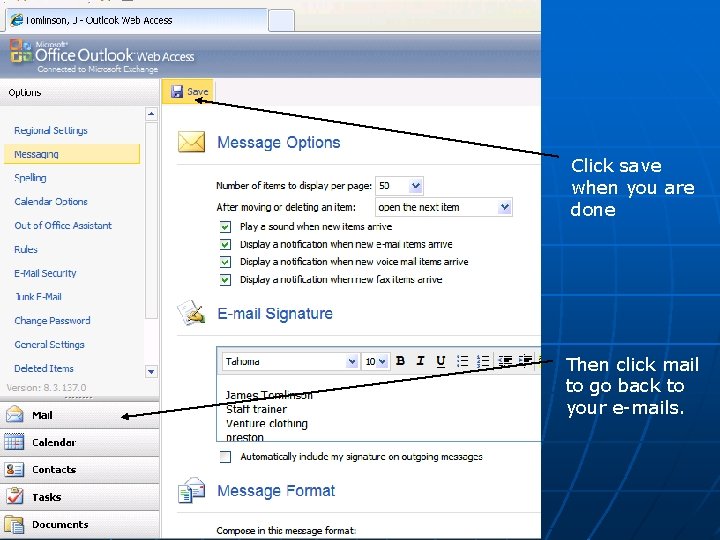Click the Documents folder icon

(14, 524)
